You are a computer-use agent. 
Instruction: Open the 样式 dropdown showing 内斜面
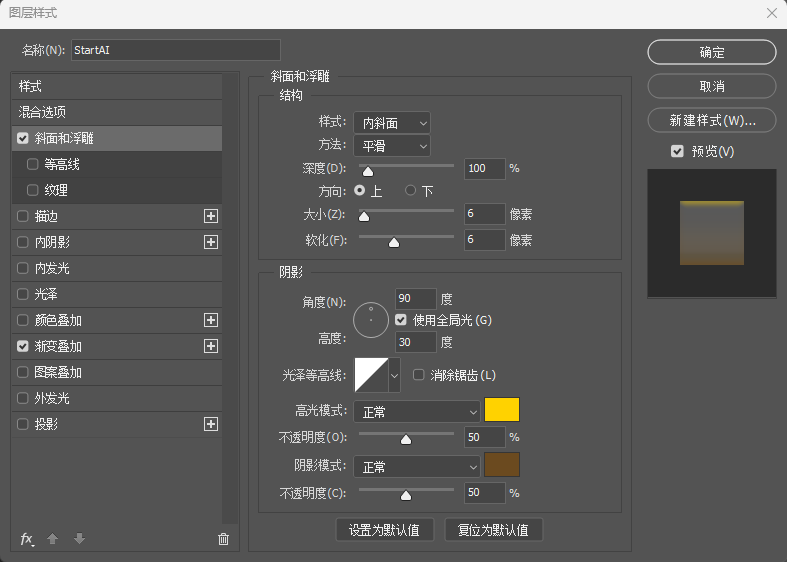[x=392, y=123]
